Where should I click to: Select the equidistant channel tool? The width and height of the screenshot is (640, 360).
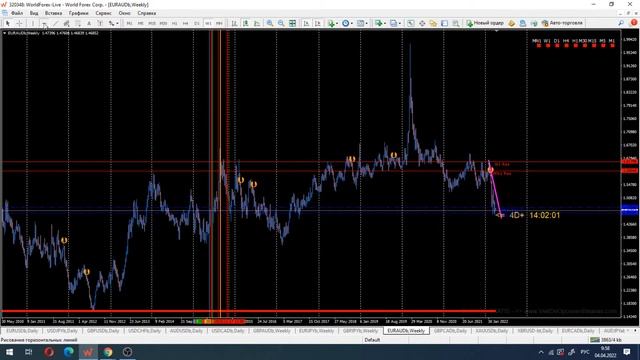pyautogui.click(x=67, y=23)
